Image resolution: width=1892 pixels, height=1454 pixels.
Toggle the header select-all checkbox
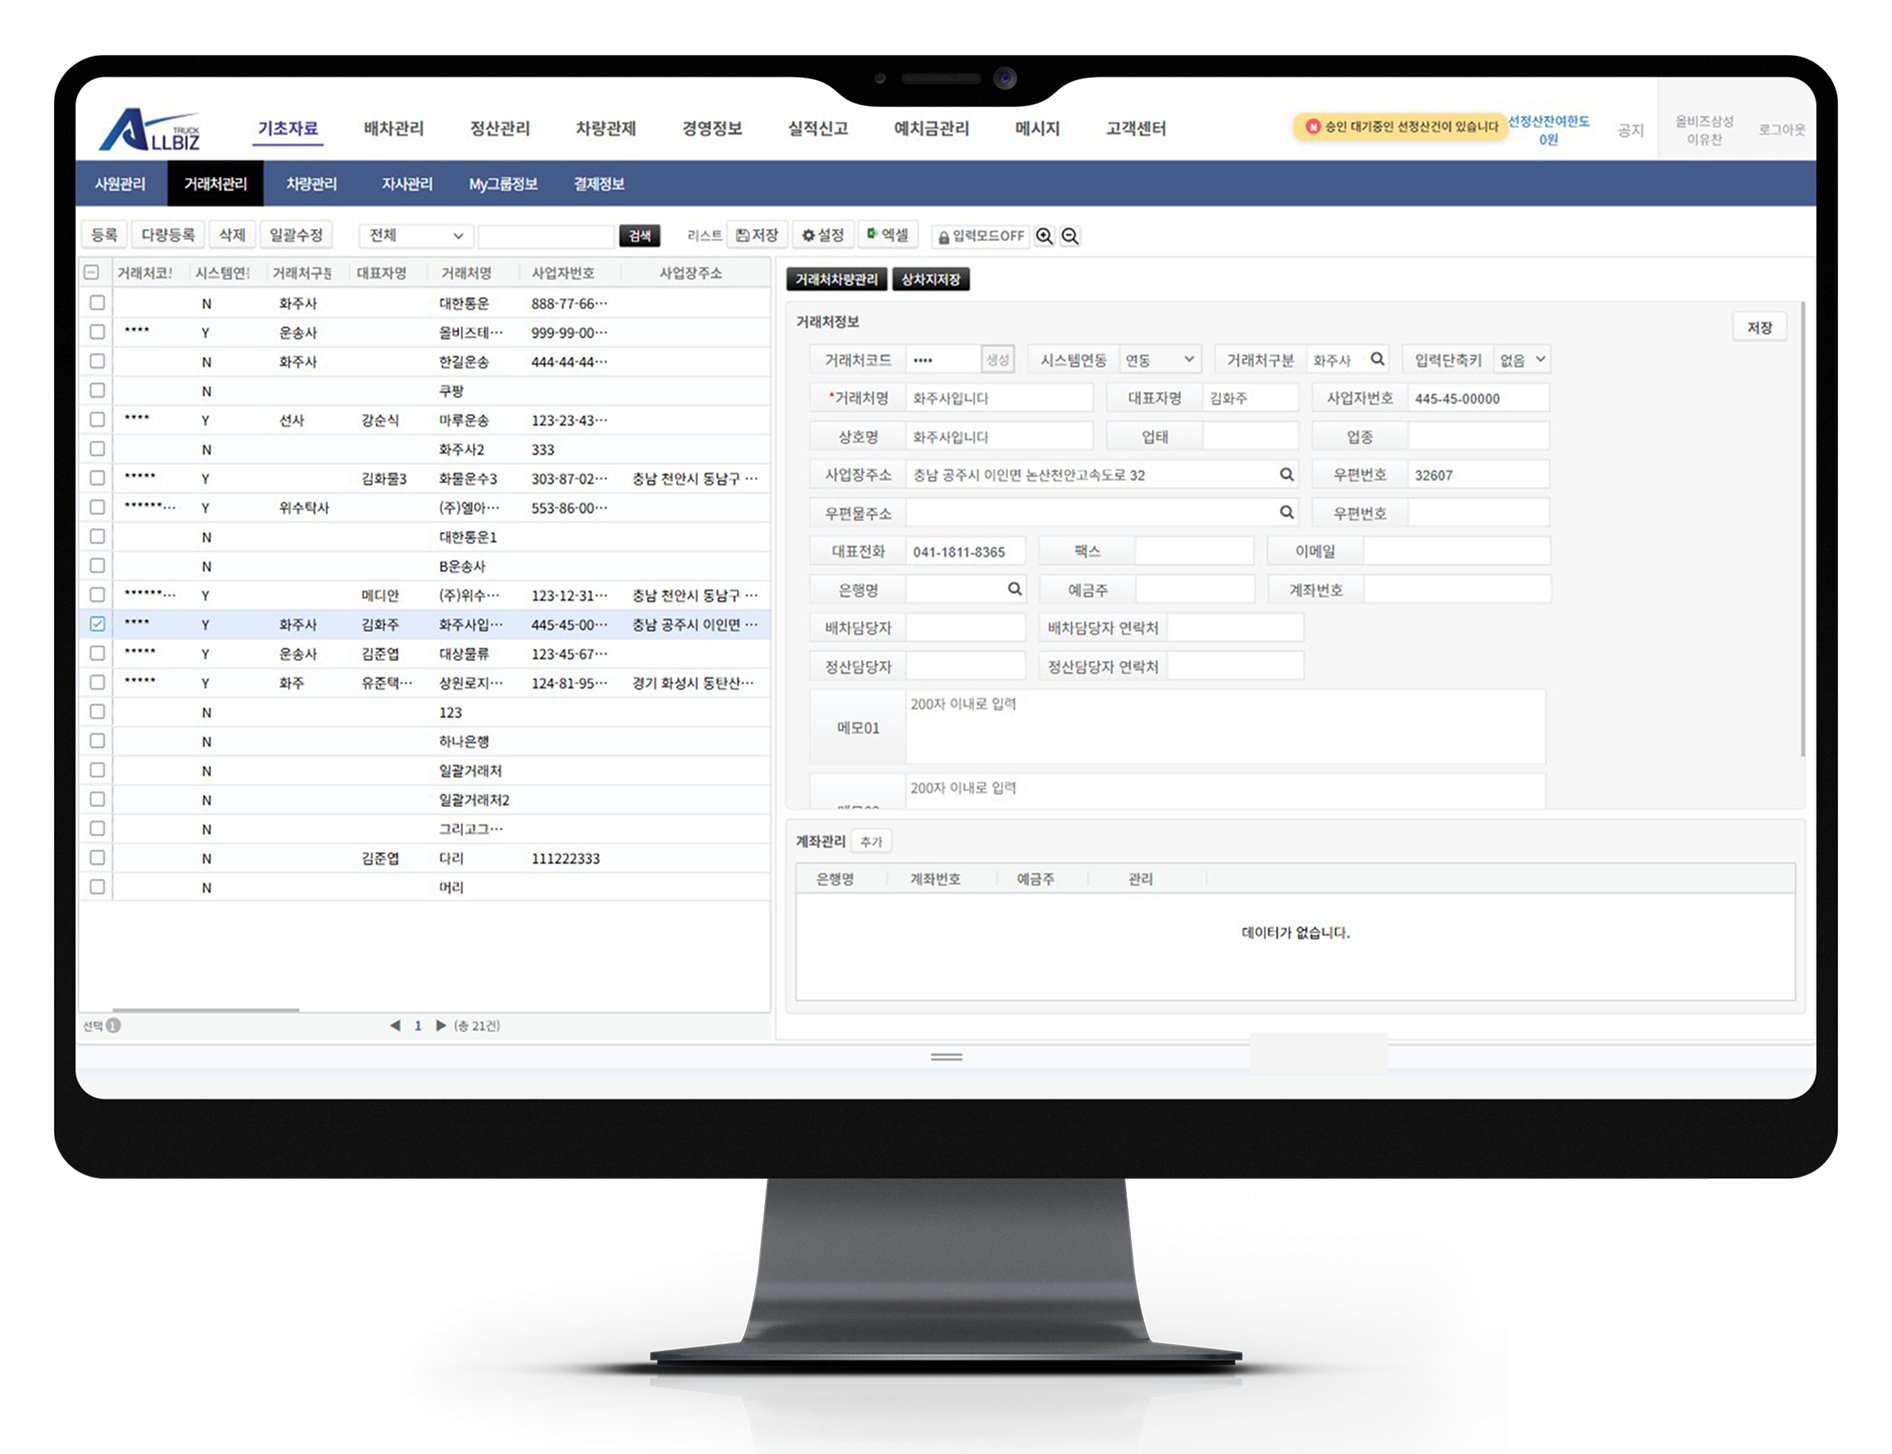tap(92, 272)
